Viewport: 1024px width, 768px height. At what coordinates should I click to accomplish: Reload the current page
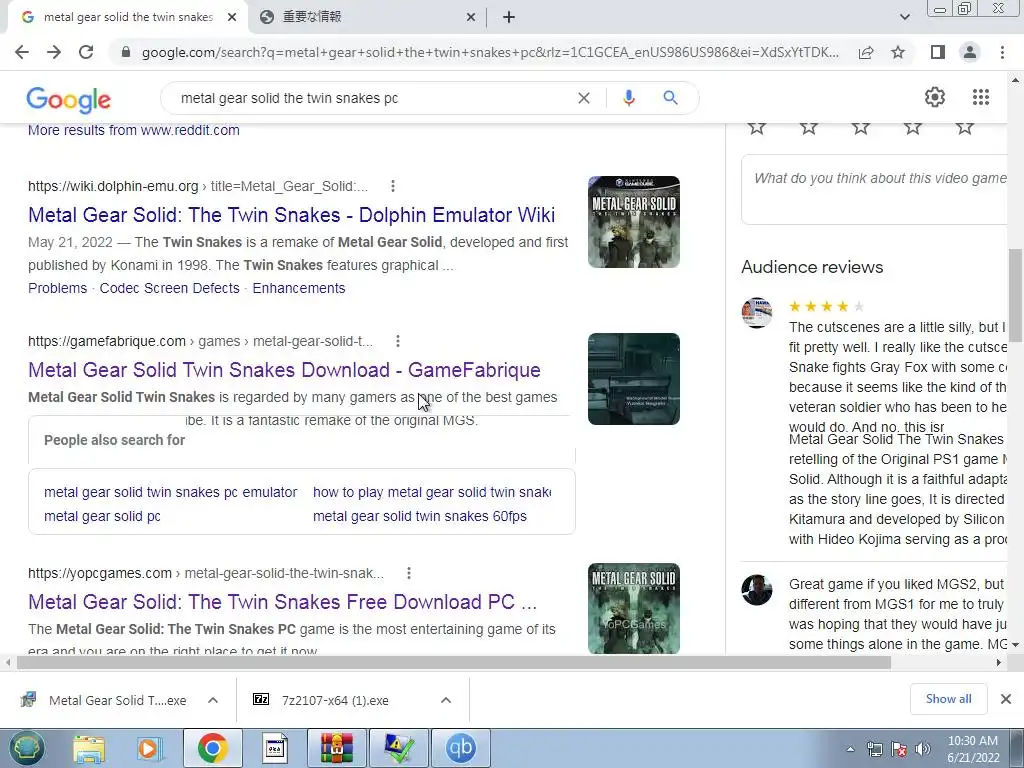tap(86, 52)
